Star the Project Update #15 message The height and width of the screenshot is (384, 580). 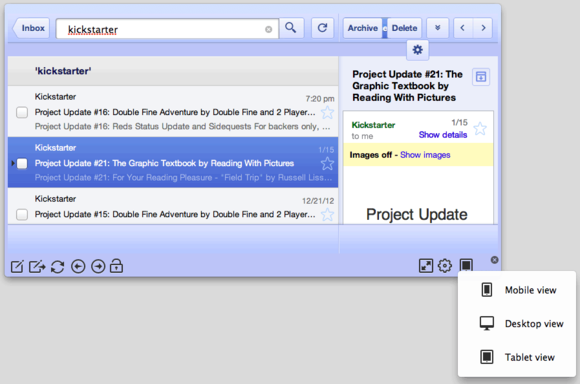(327, 215)
